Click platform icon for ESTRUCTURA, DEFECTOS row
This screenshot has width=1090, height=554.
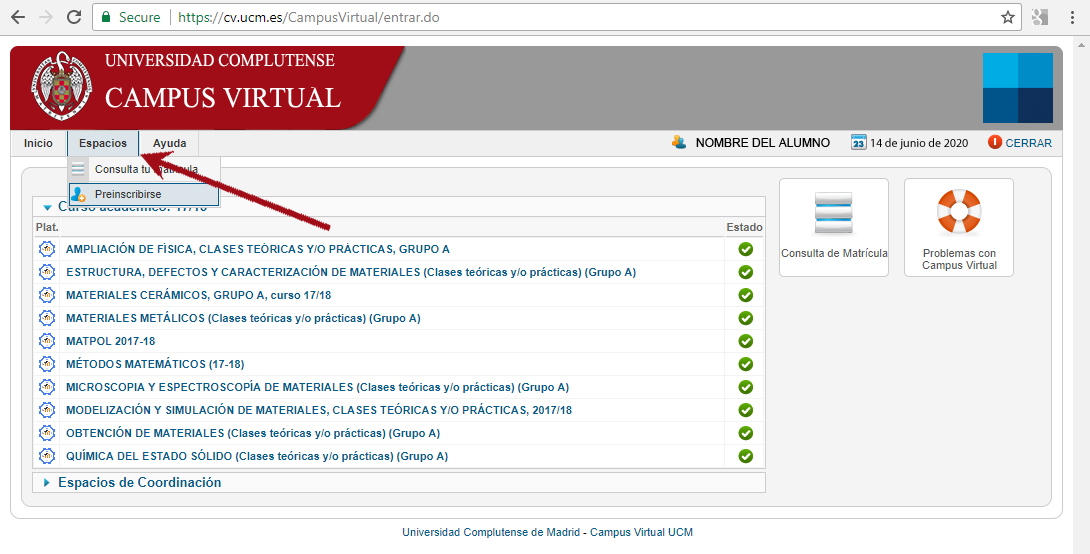click(x=47, y=272)
